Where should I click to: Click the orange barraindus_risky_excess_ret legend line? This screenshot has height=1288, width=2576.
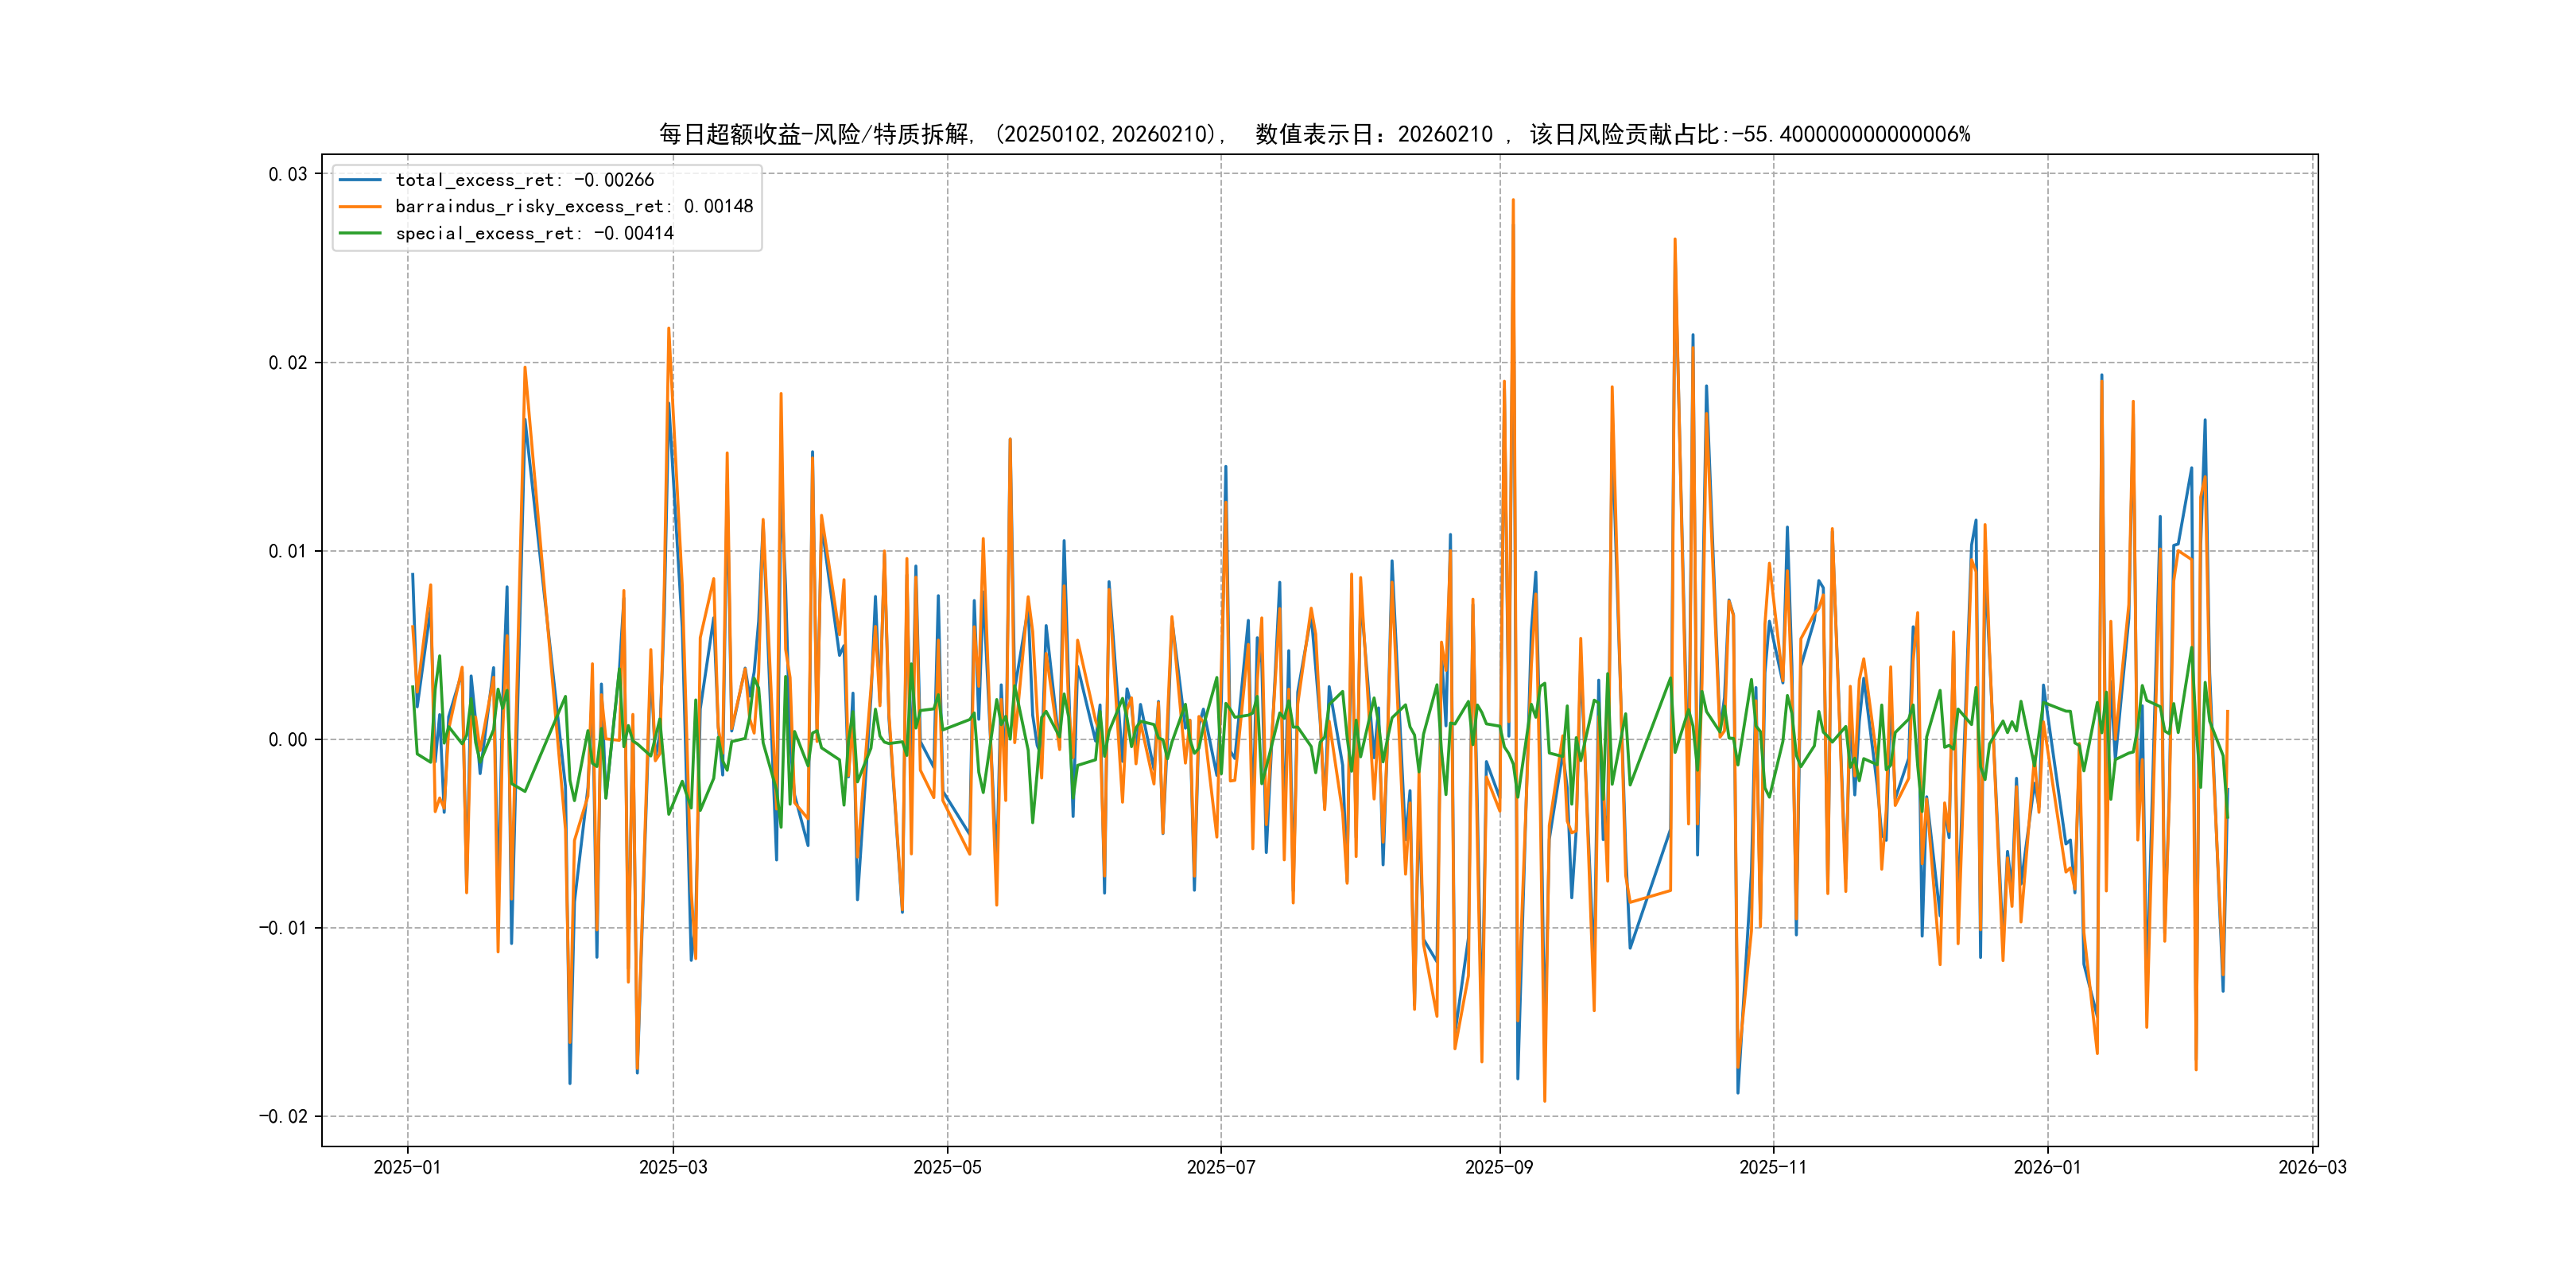point(360,207)
